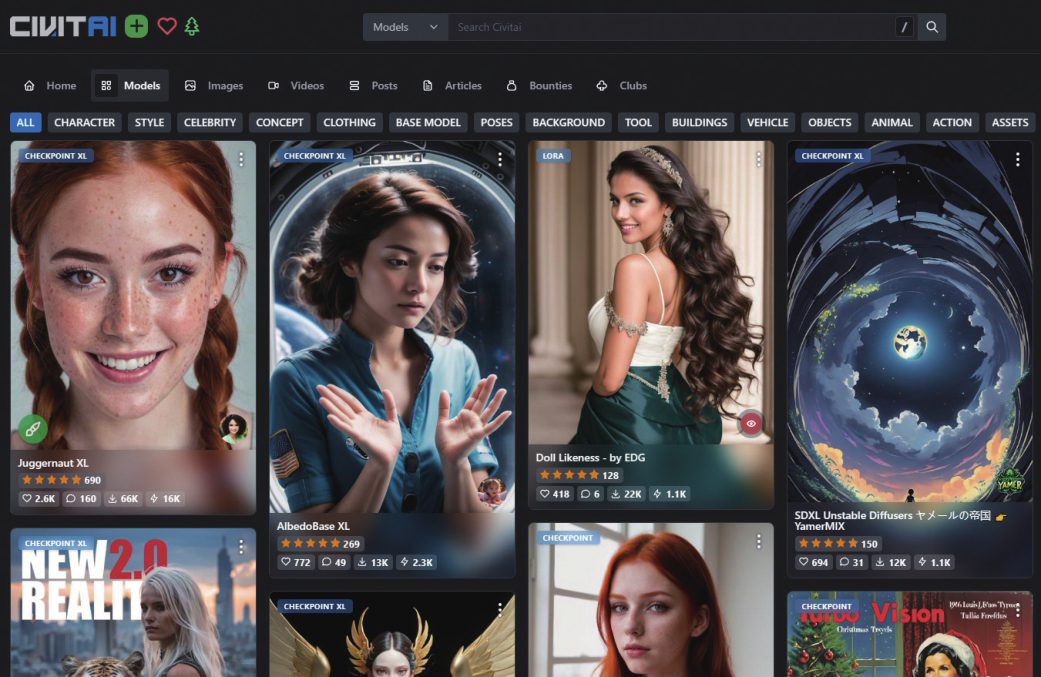Switch to the Images tab

pos(214,86)
